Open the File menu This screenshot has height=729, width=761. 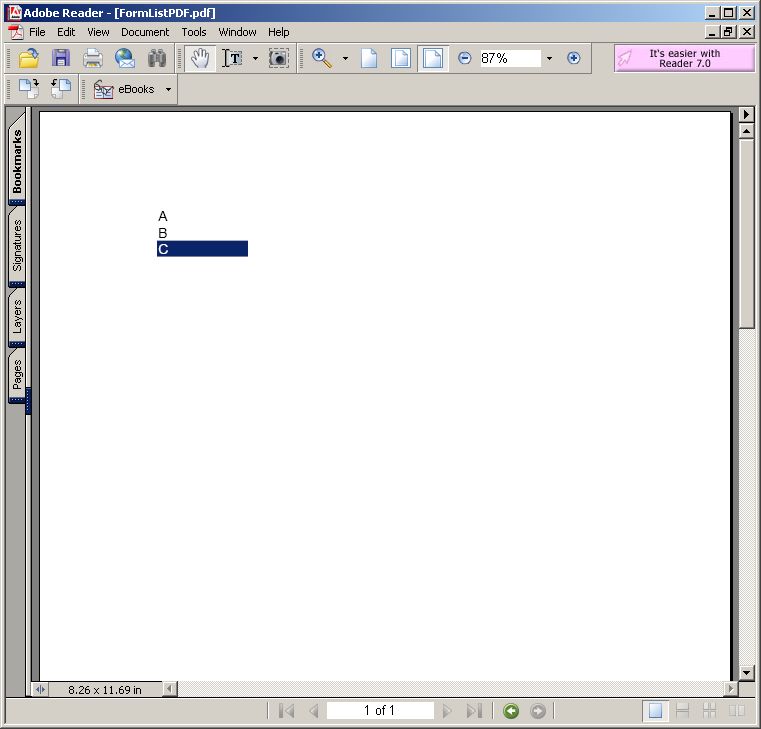(x=37, y=32)
